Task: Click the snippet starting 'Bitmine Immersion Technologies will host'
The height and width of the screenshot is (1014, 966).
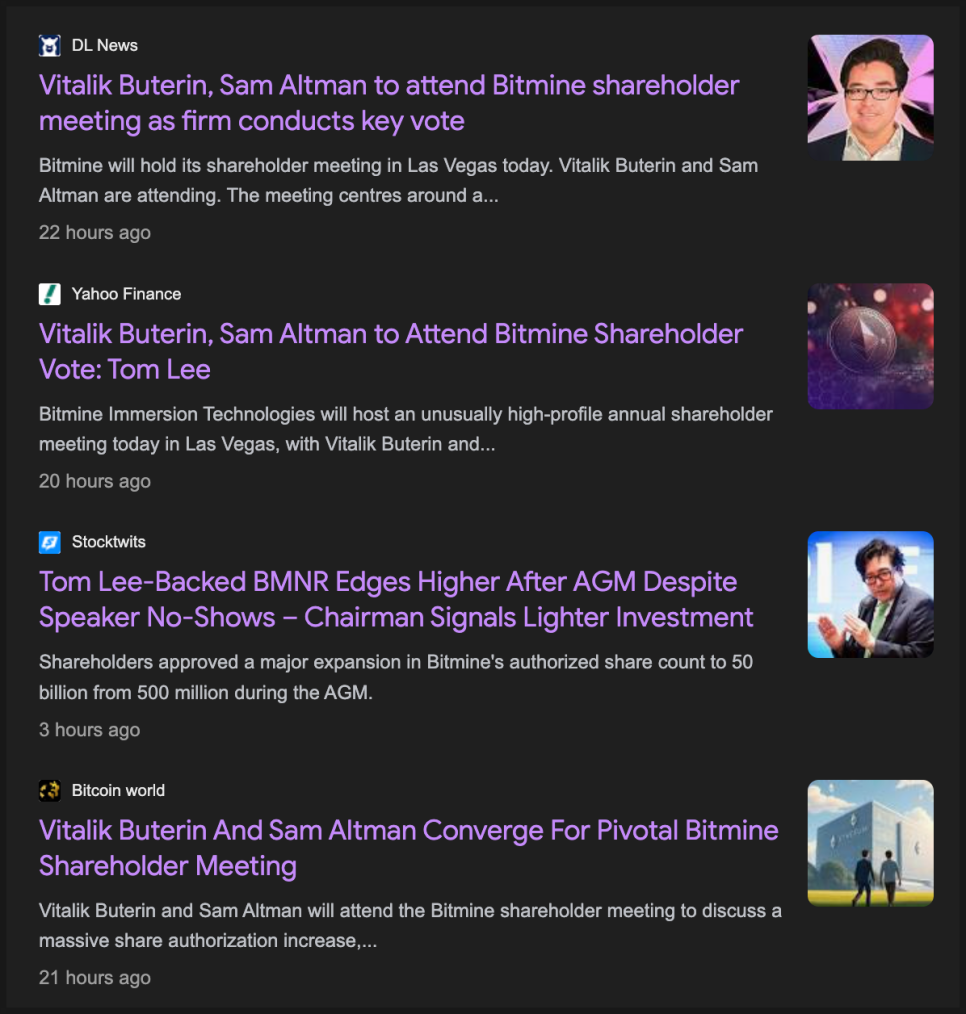Action: click(405, 428)
